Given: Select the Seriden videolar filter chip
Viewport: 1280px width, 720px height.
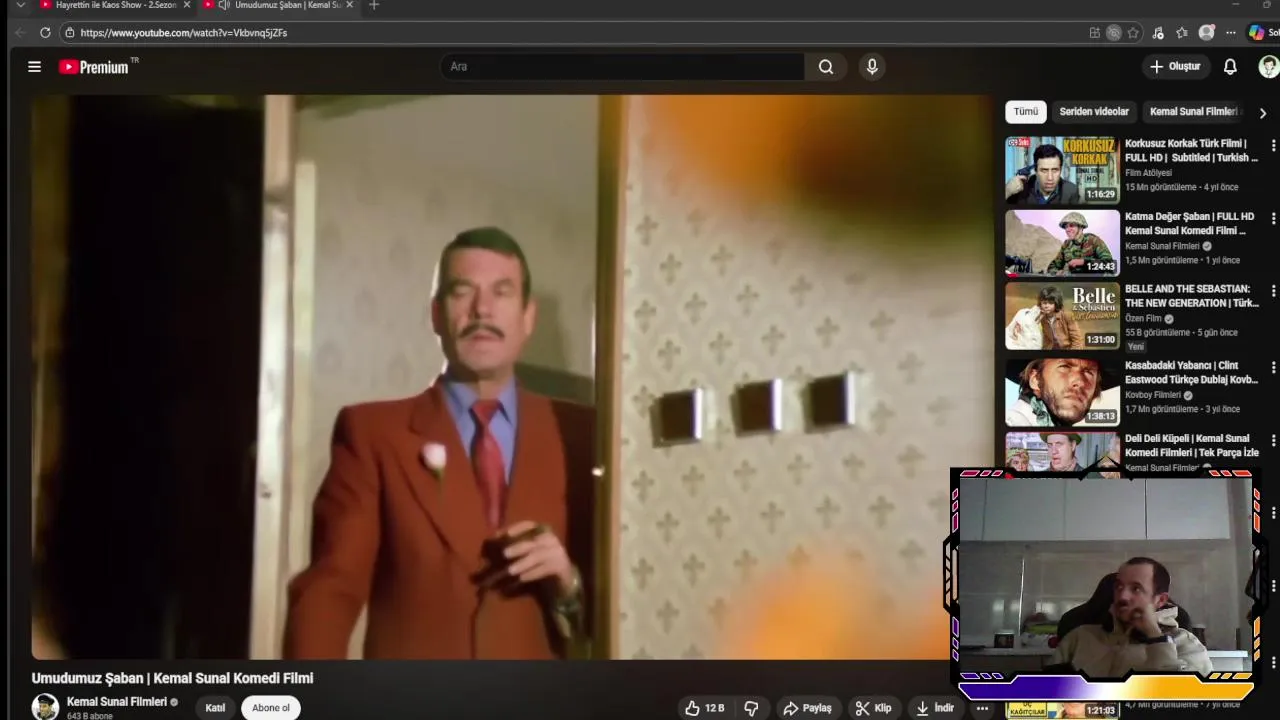Looking at the screenshot, I should point(1094,112).
